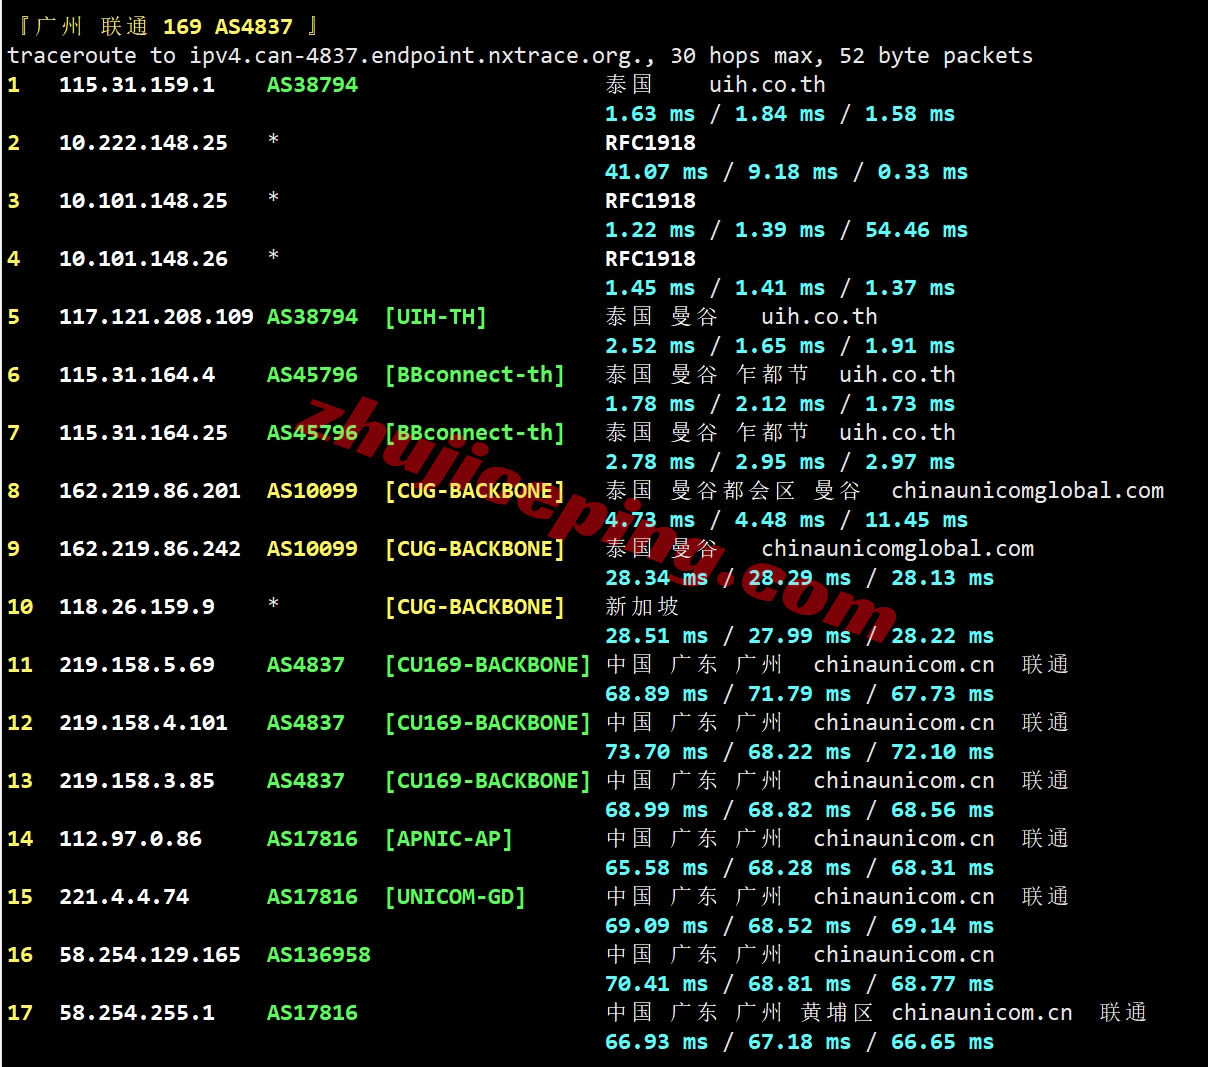
Task: Click the 66.93 ms latency value
Action: (656, 1041)
